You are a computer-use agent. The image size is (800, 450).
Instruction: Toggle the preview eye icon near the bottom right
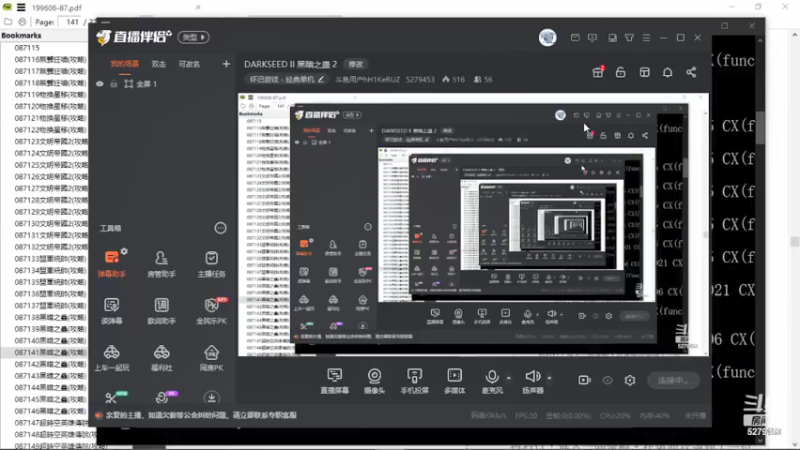pos(607,380)
